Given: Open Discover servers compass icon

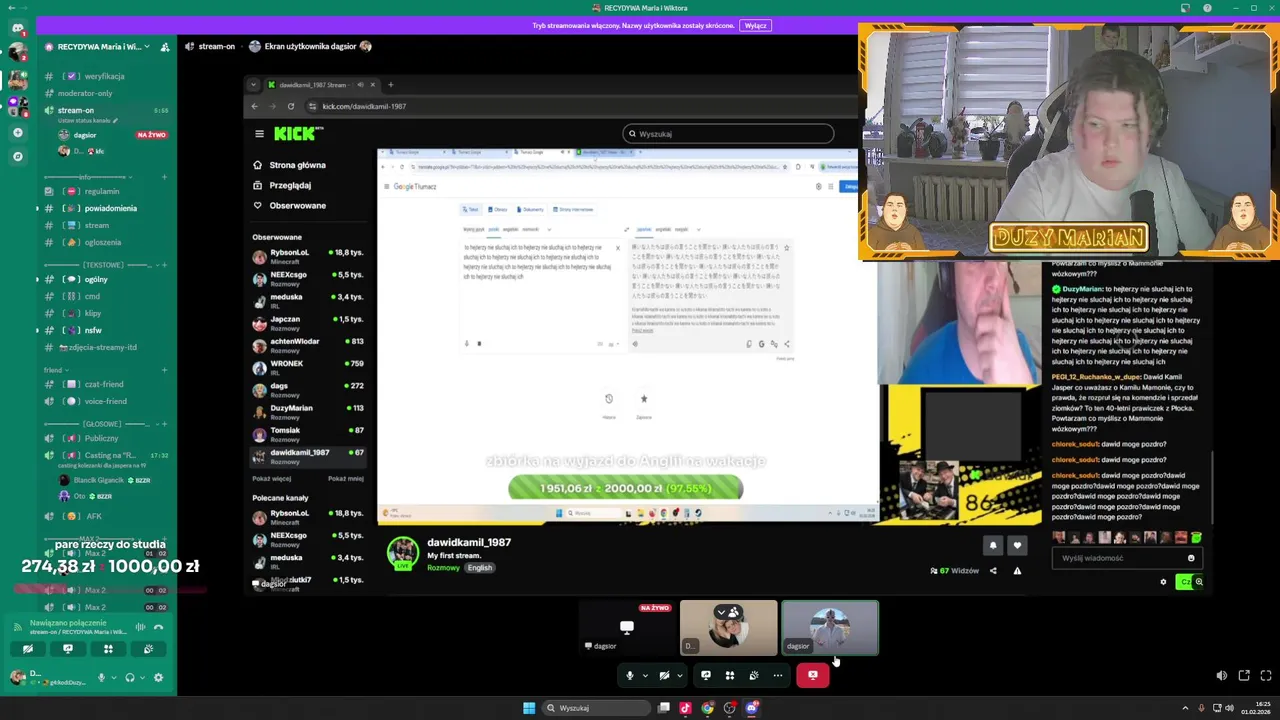Looking at the screenshot, I should [17, 156].
